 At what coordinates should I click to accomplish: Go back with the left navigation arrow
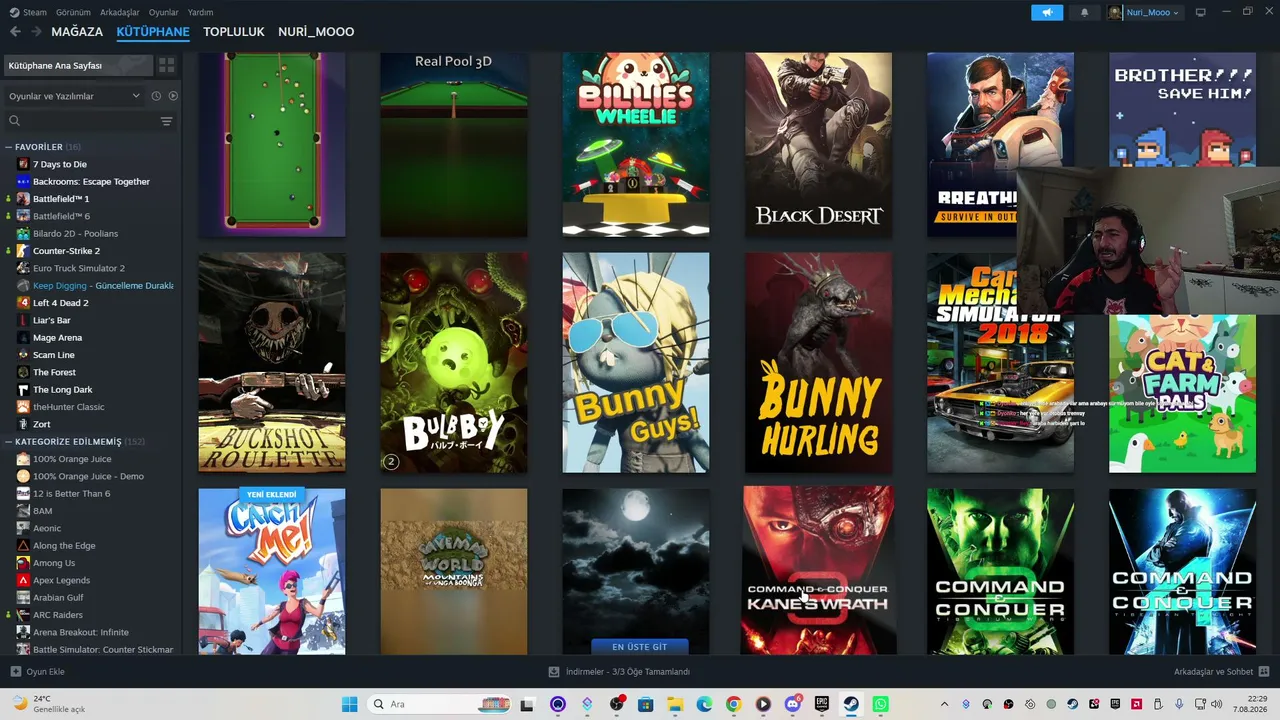tap(15, 32)
